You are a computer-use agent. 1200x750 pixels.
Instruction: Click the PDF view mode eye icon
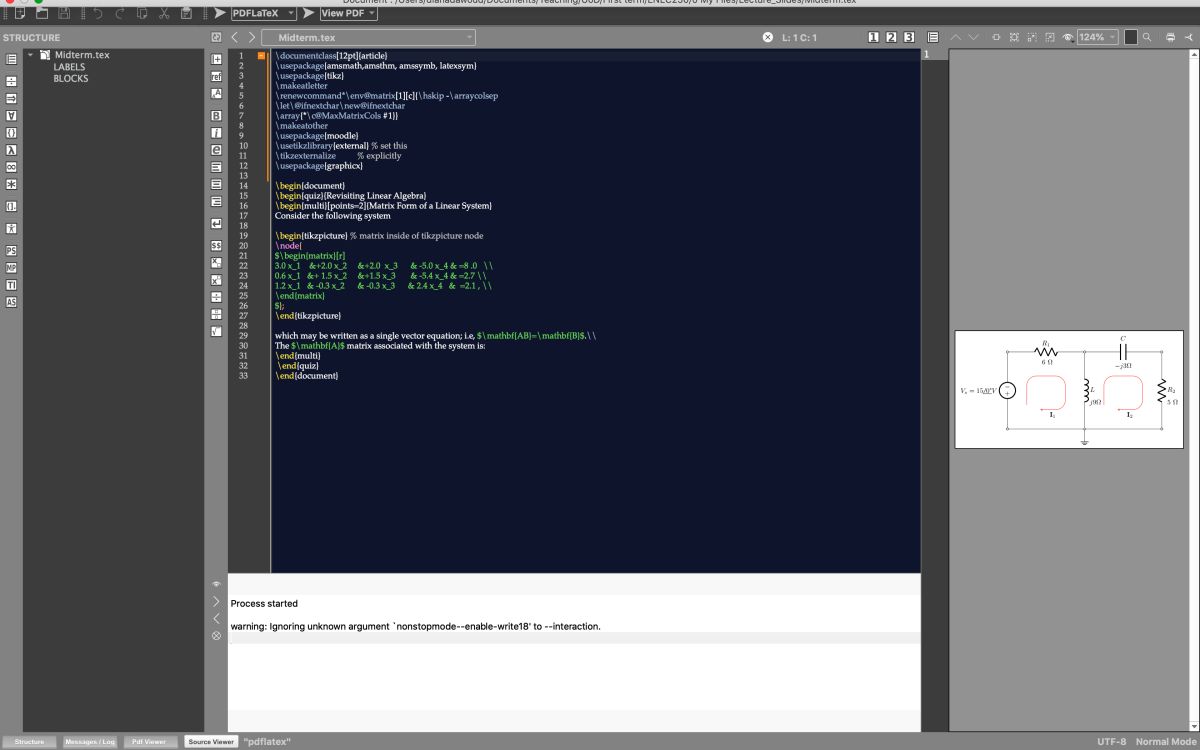point(1068,37)
